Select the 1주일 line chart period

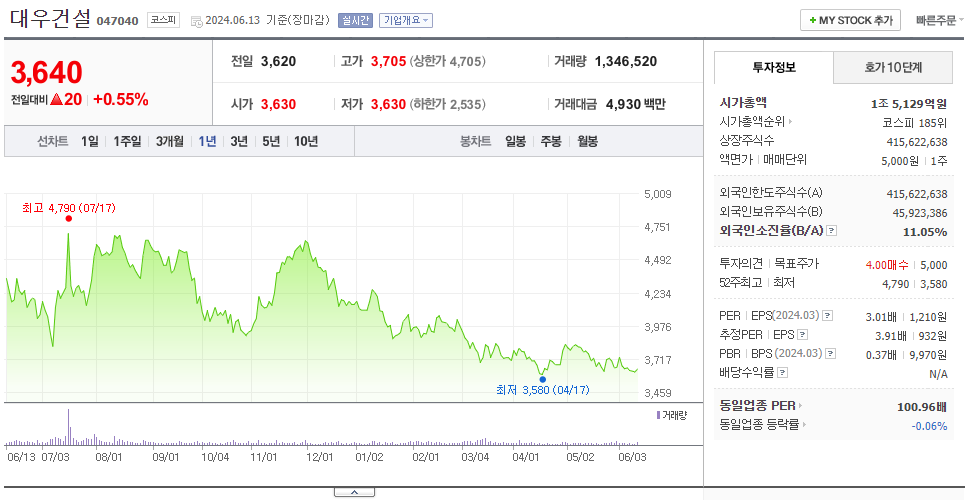tap(127, 141)
